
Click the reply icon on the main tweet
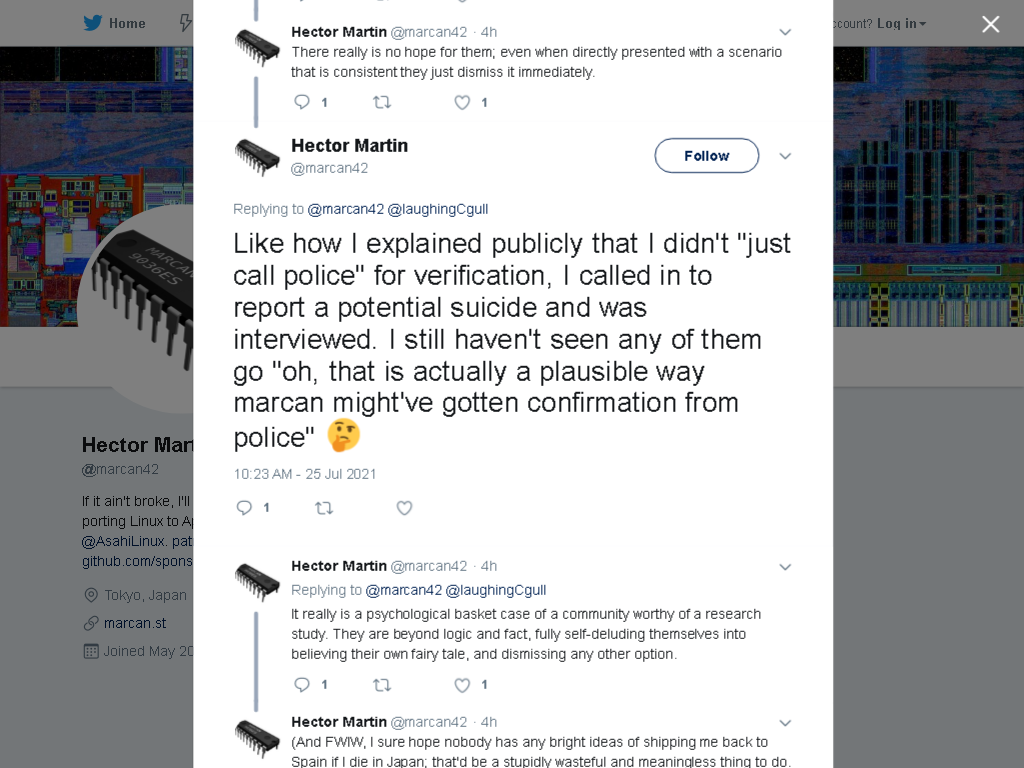tap(244, 508)
